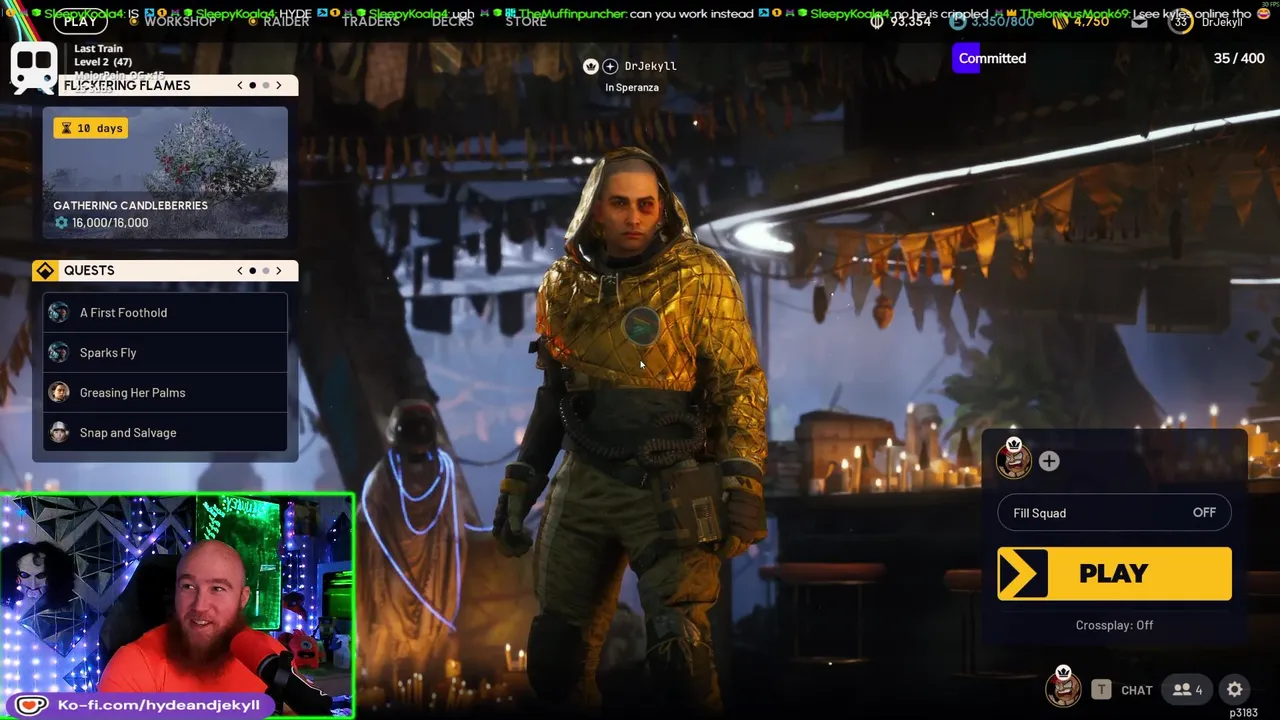Open the Greasing Her Palms quest
Screen dimensions: 1280x720
coord(165,393)
